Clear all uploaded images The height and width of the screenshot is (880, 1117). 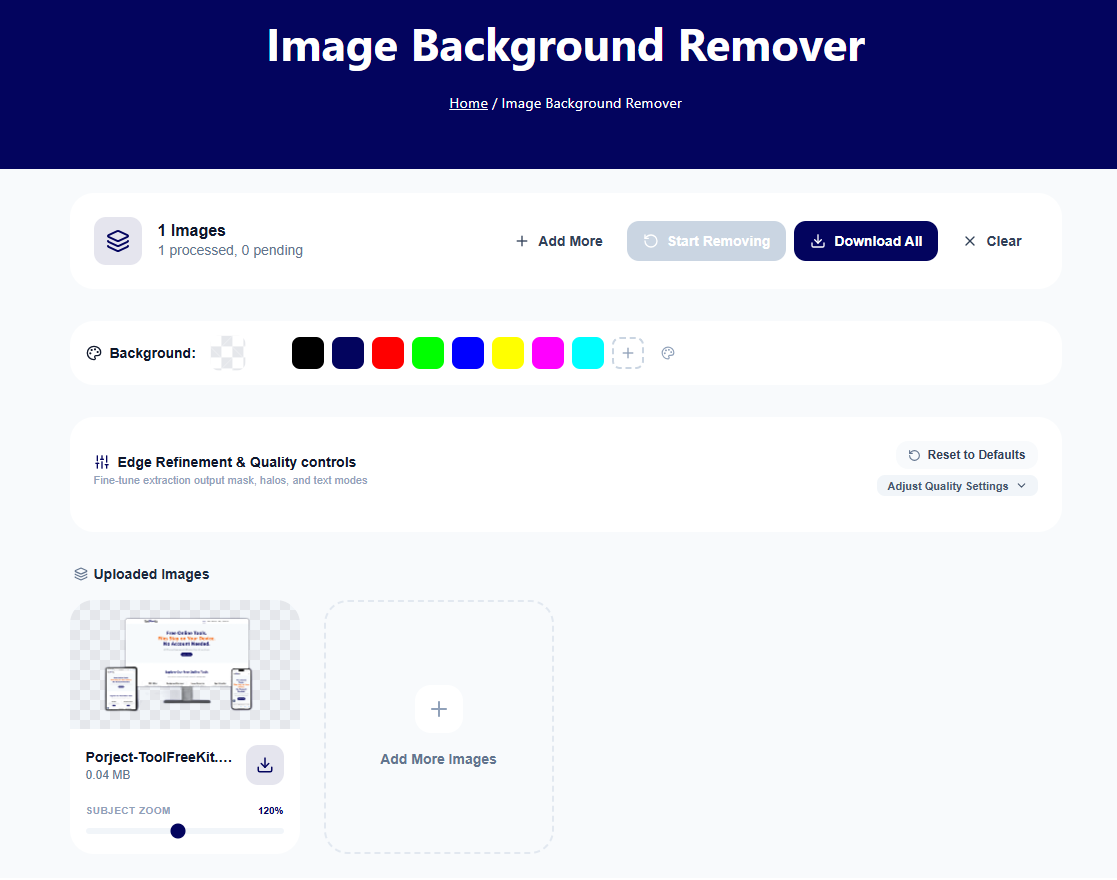coord(993,241)
